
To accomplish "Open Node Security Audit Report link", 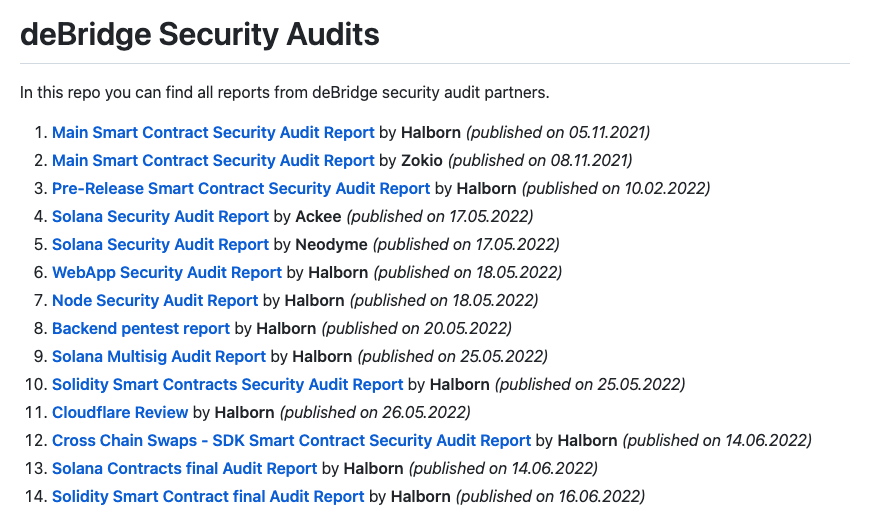I will click(155, 300).
